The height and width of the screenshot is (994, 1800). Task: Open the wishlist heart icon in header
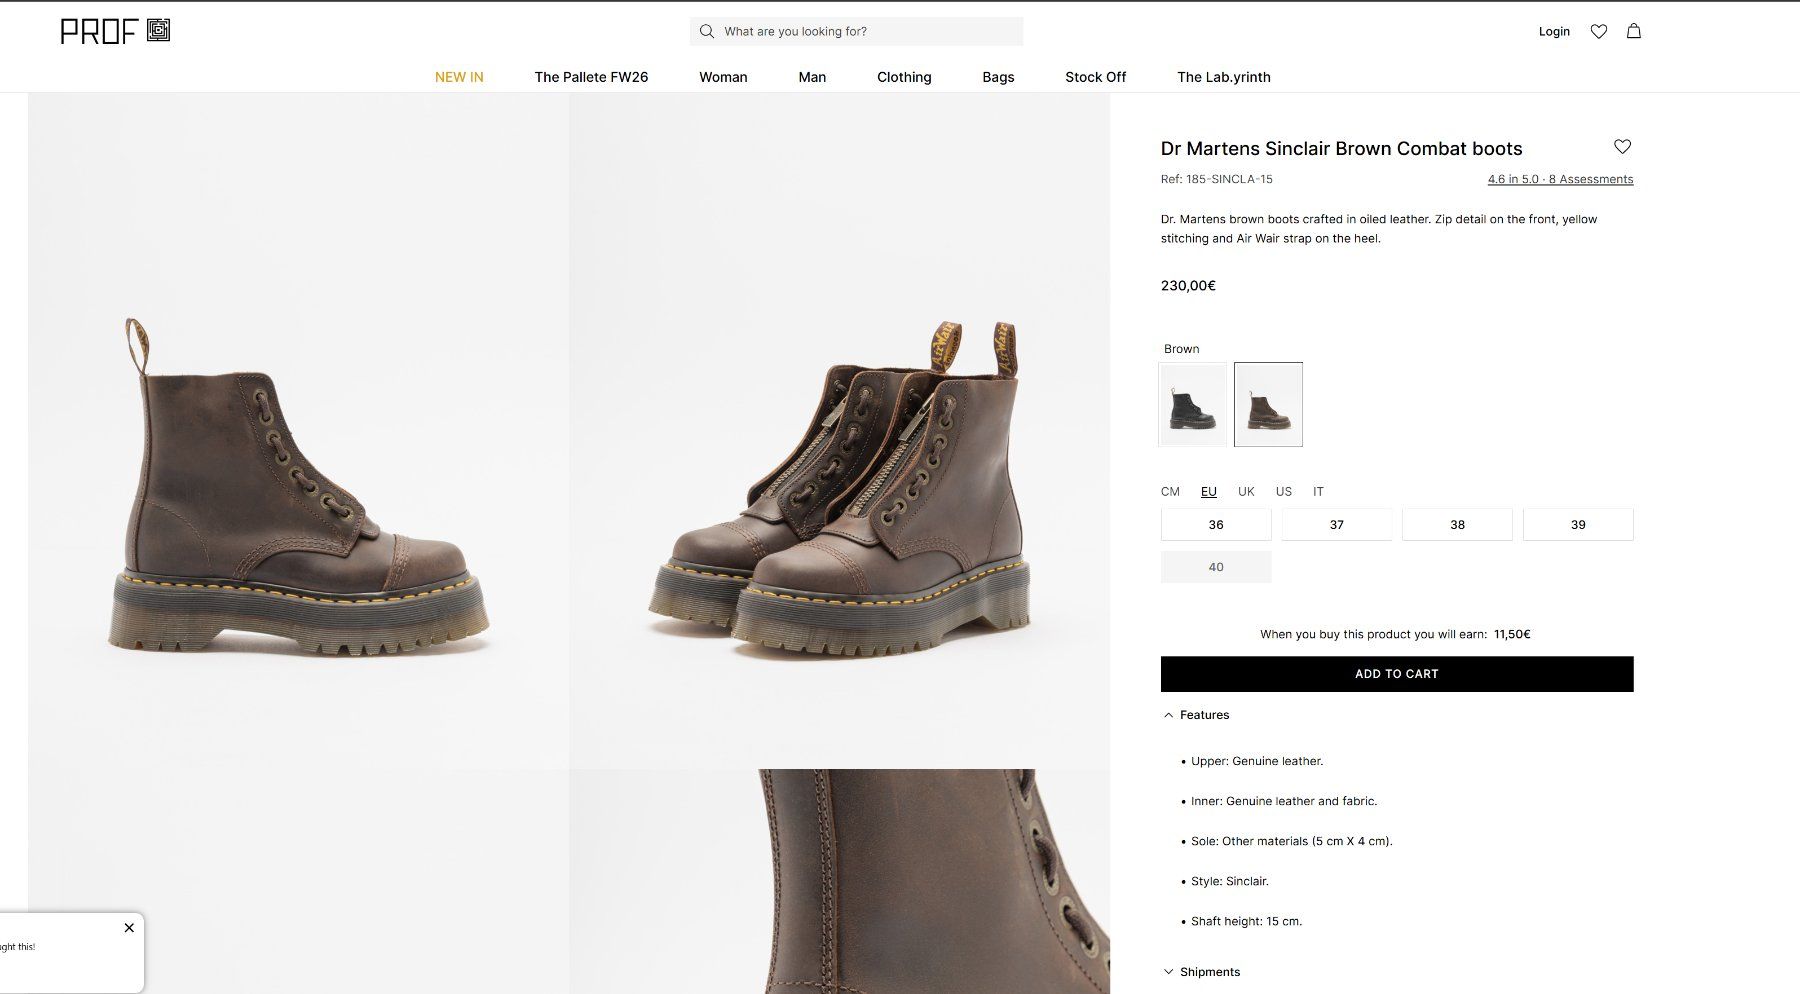(x=1599, y=31)
